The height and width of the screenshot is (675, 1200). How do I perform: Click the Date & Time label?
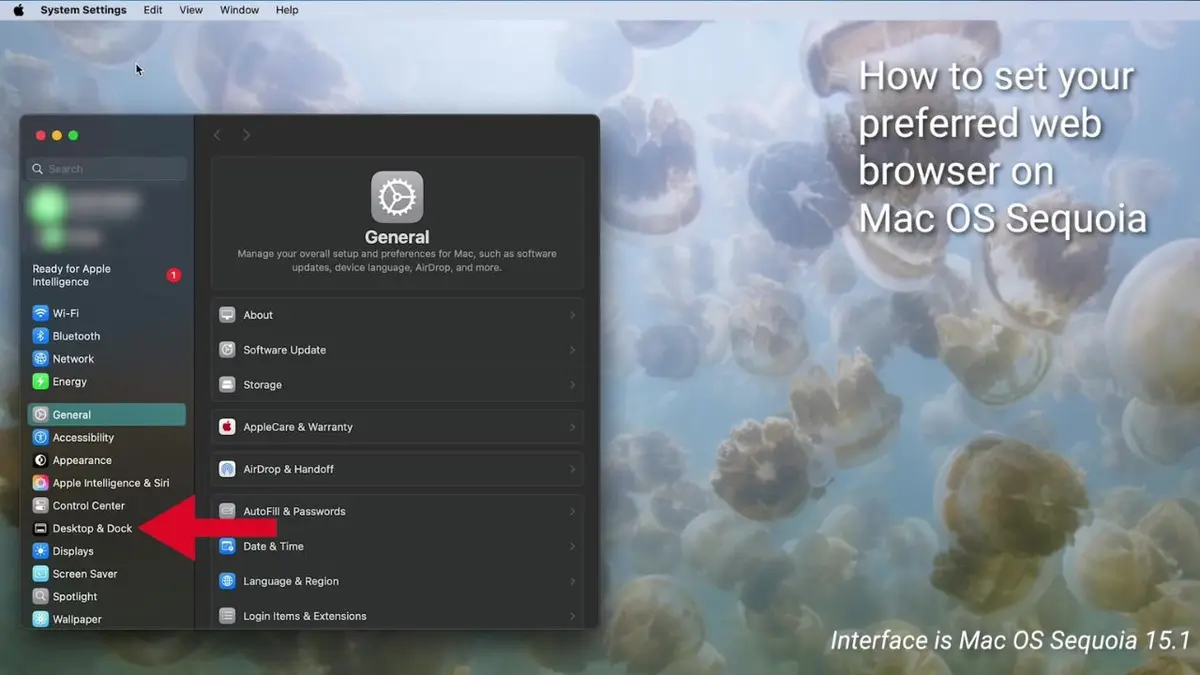273,546
